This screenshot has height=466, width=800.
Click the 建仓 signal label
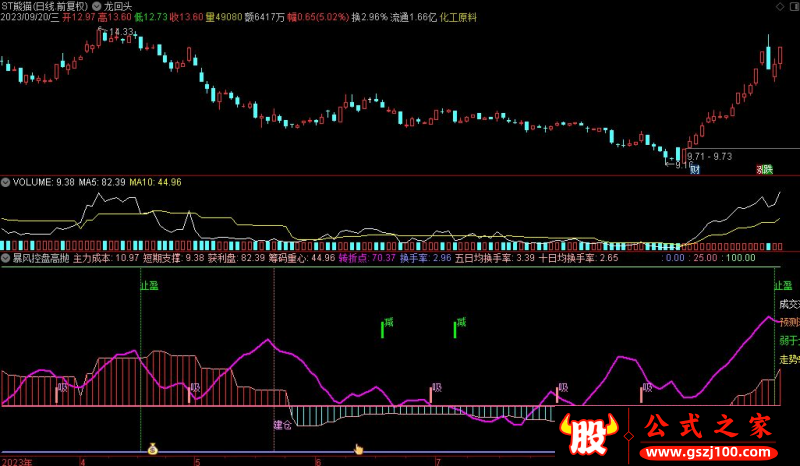pyautogui.click(x=283, y=424)
